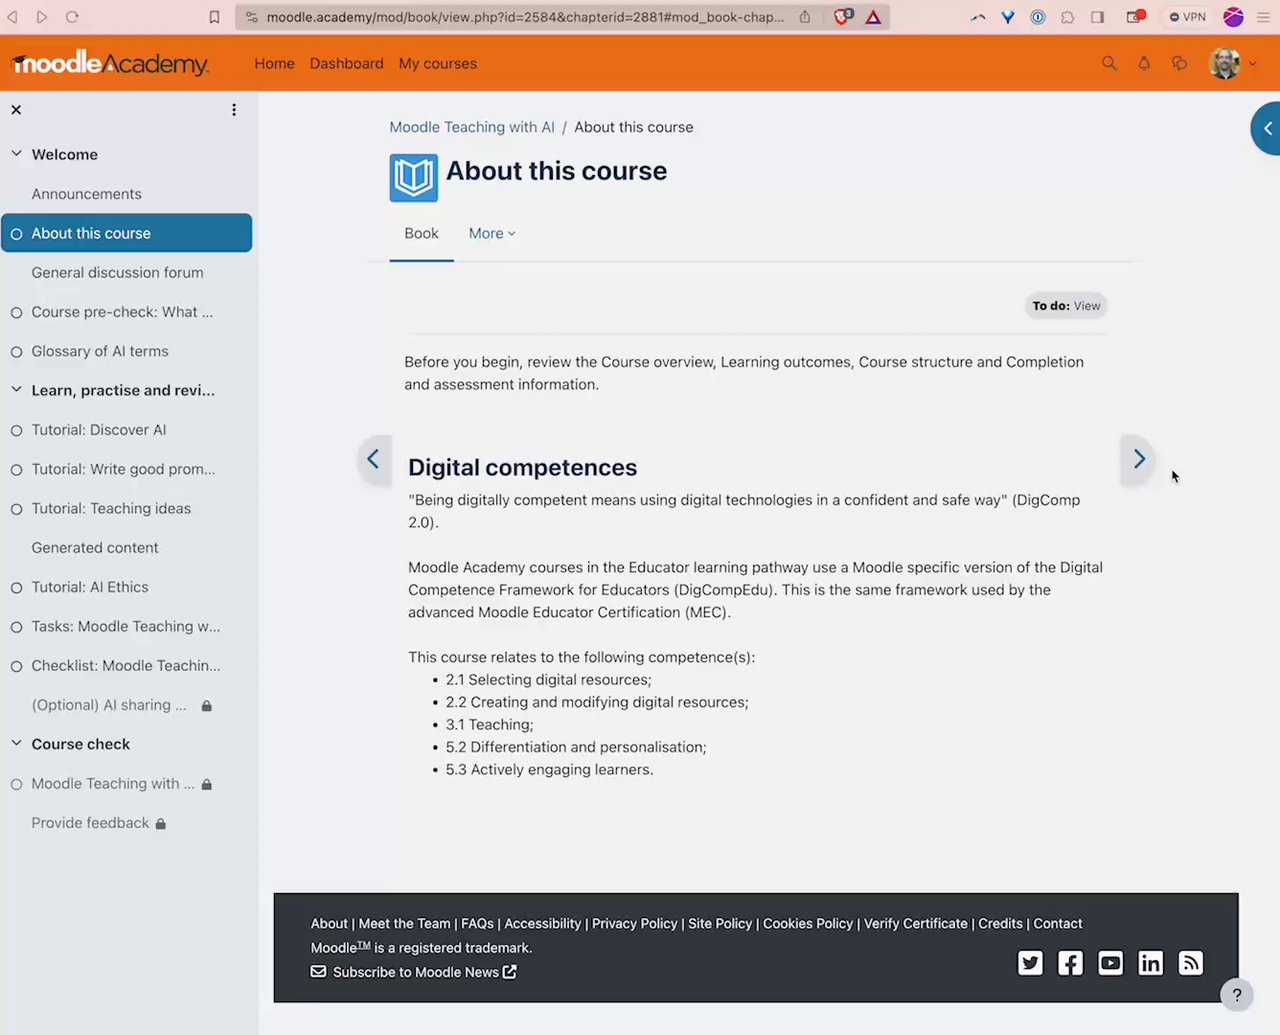The image size is (1280, 1035).
Task: Open (Optional) AI sharing locked item
Action: [x=109, y=705]
